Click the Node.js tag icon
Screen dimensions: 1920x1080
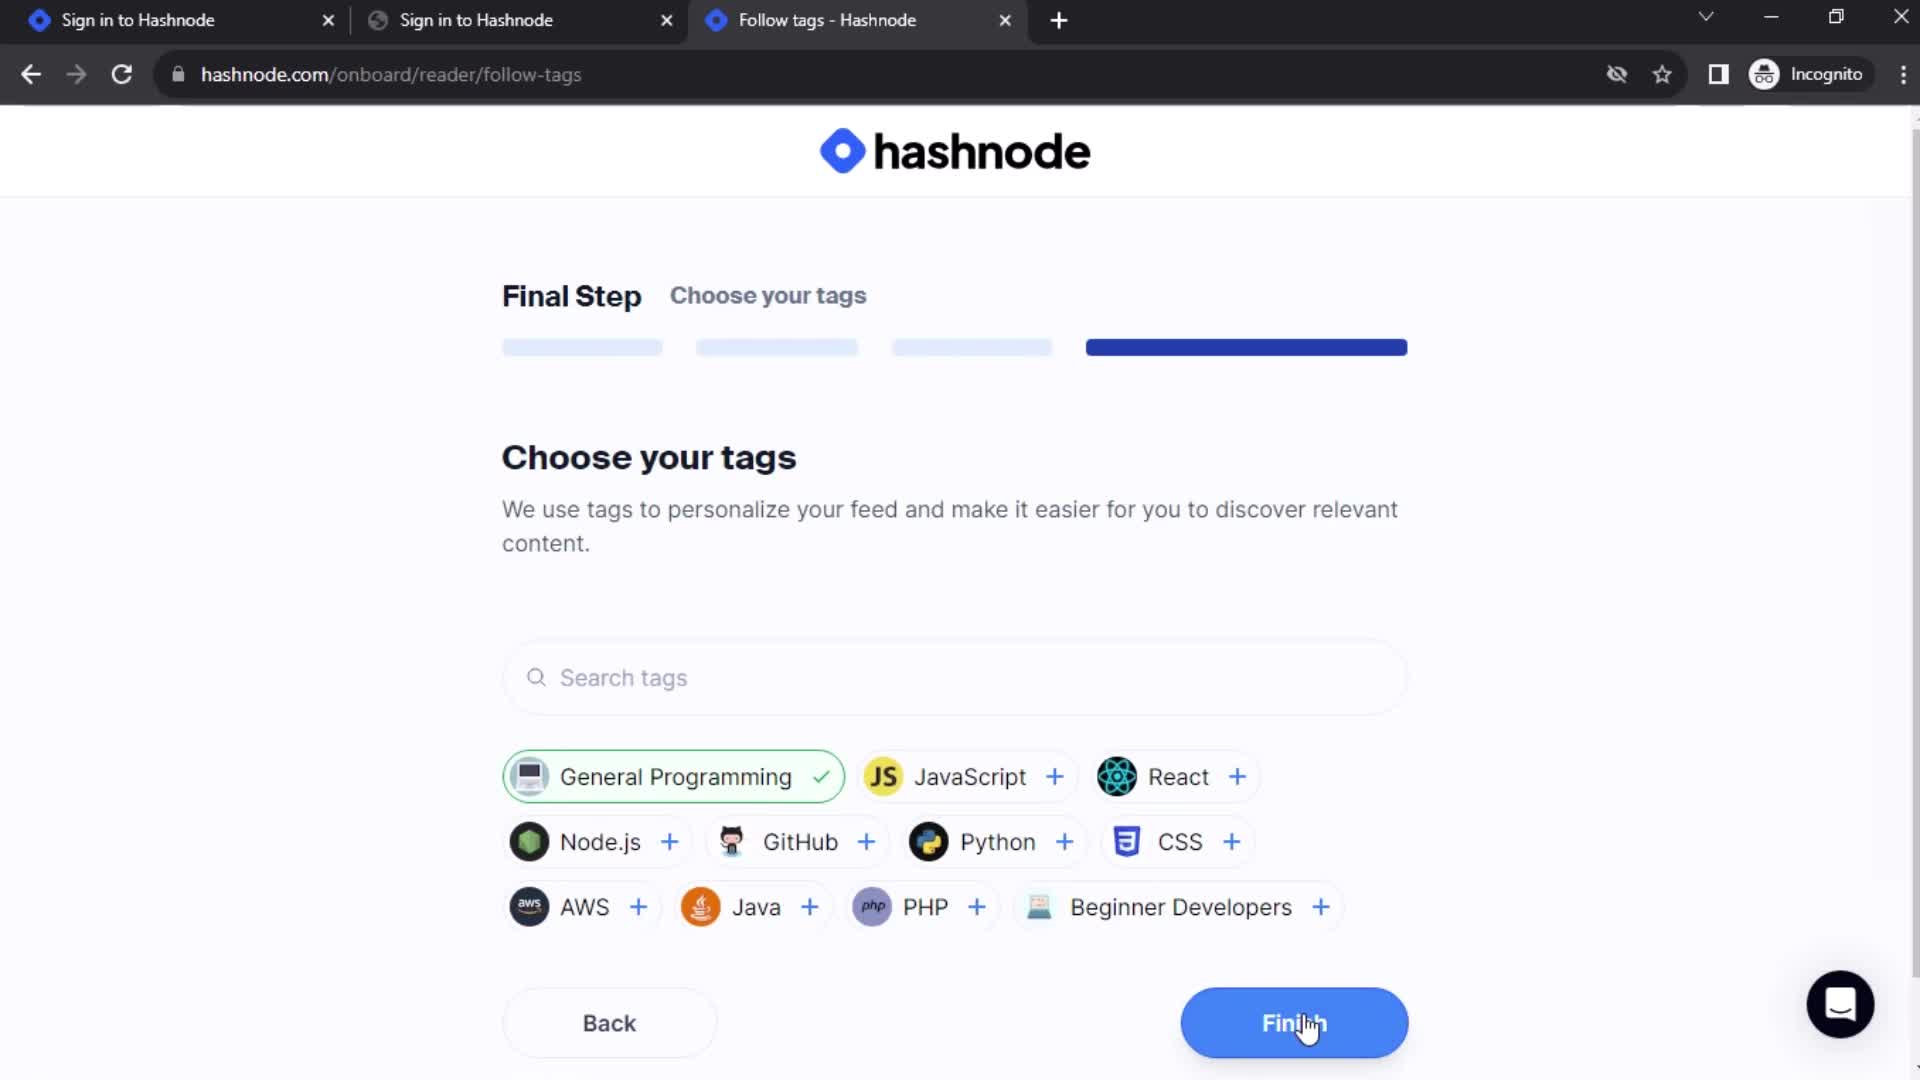click(530, 841)
